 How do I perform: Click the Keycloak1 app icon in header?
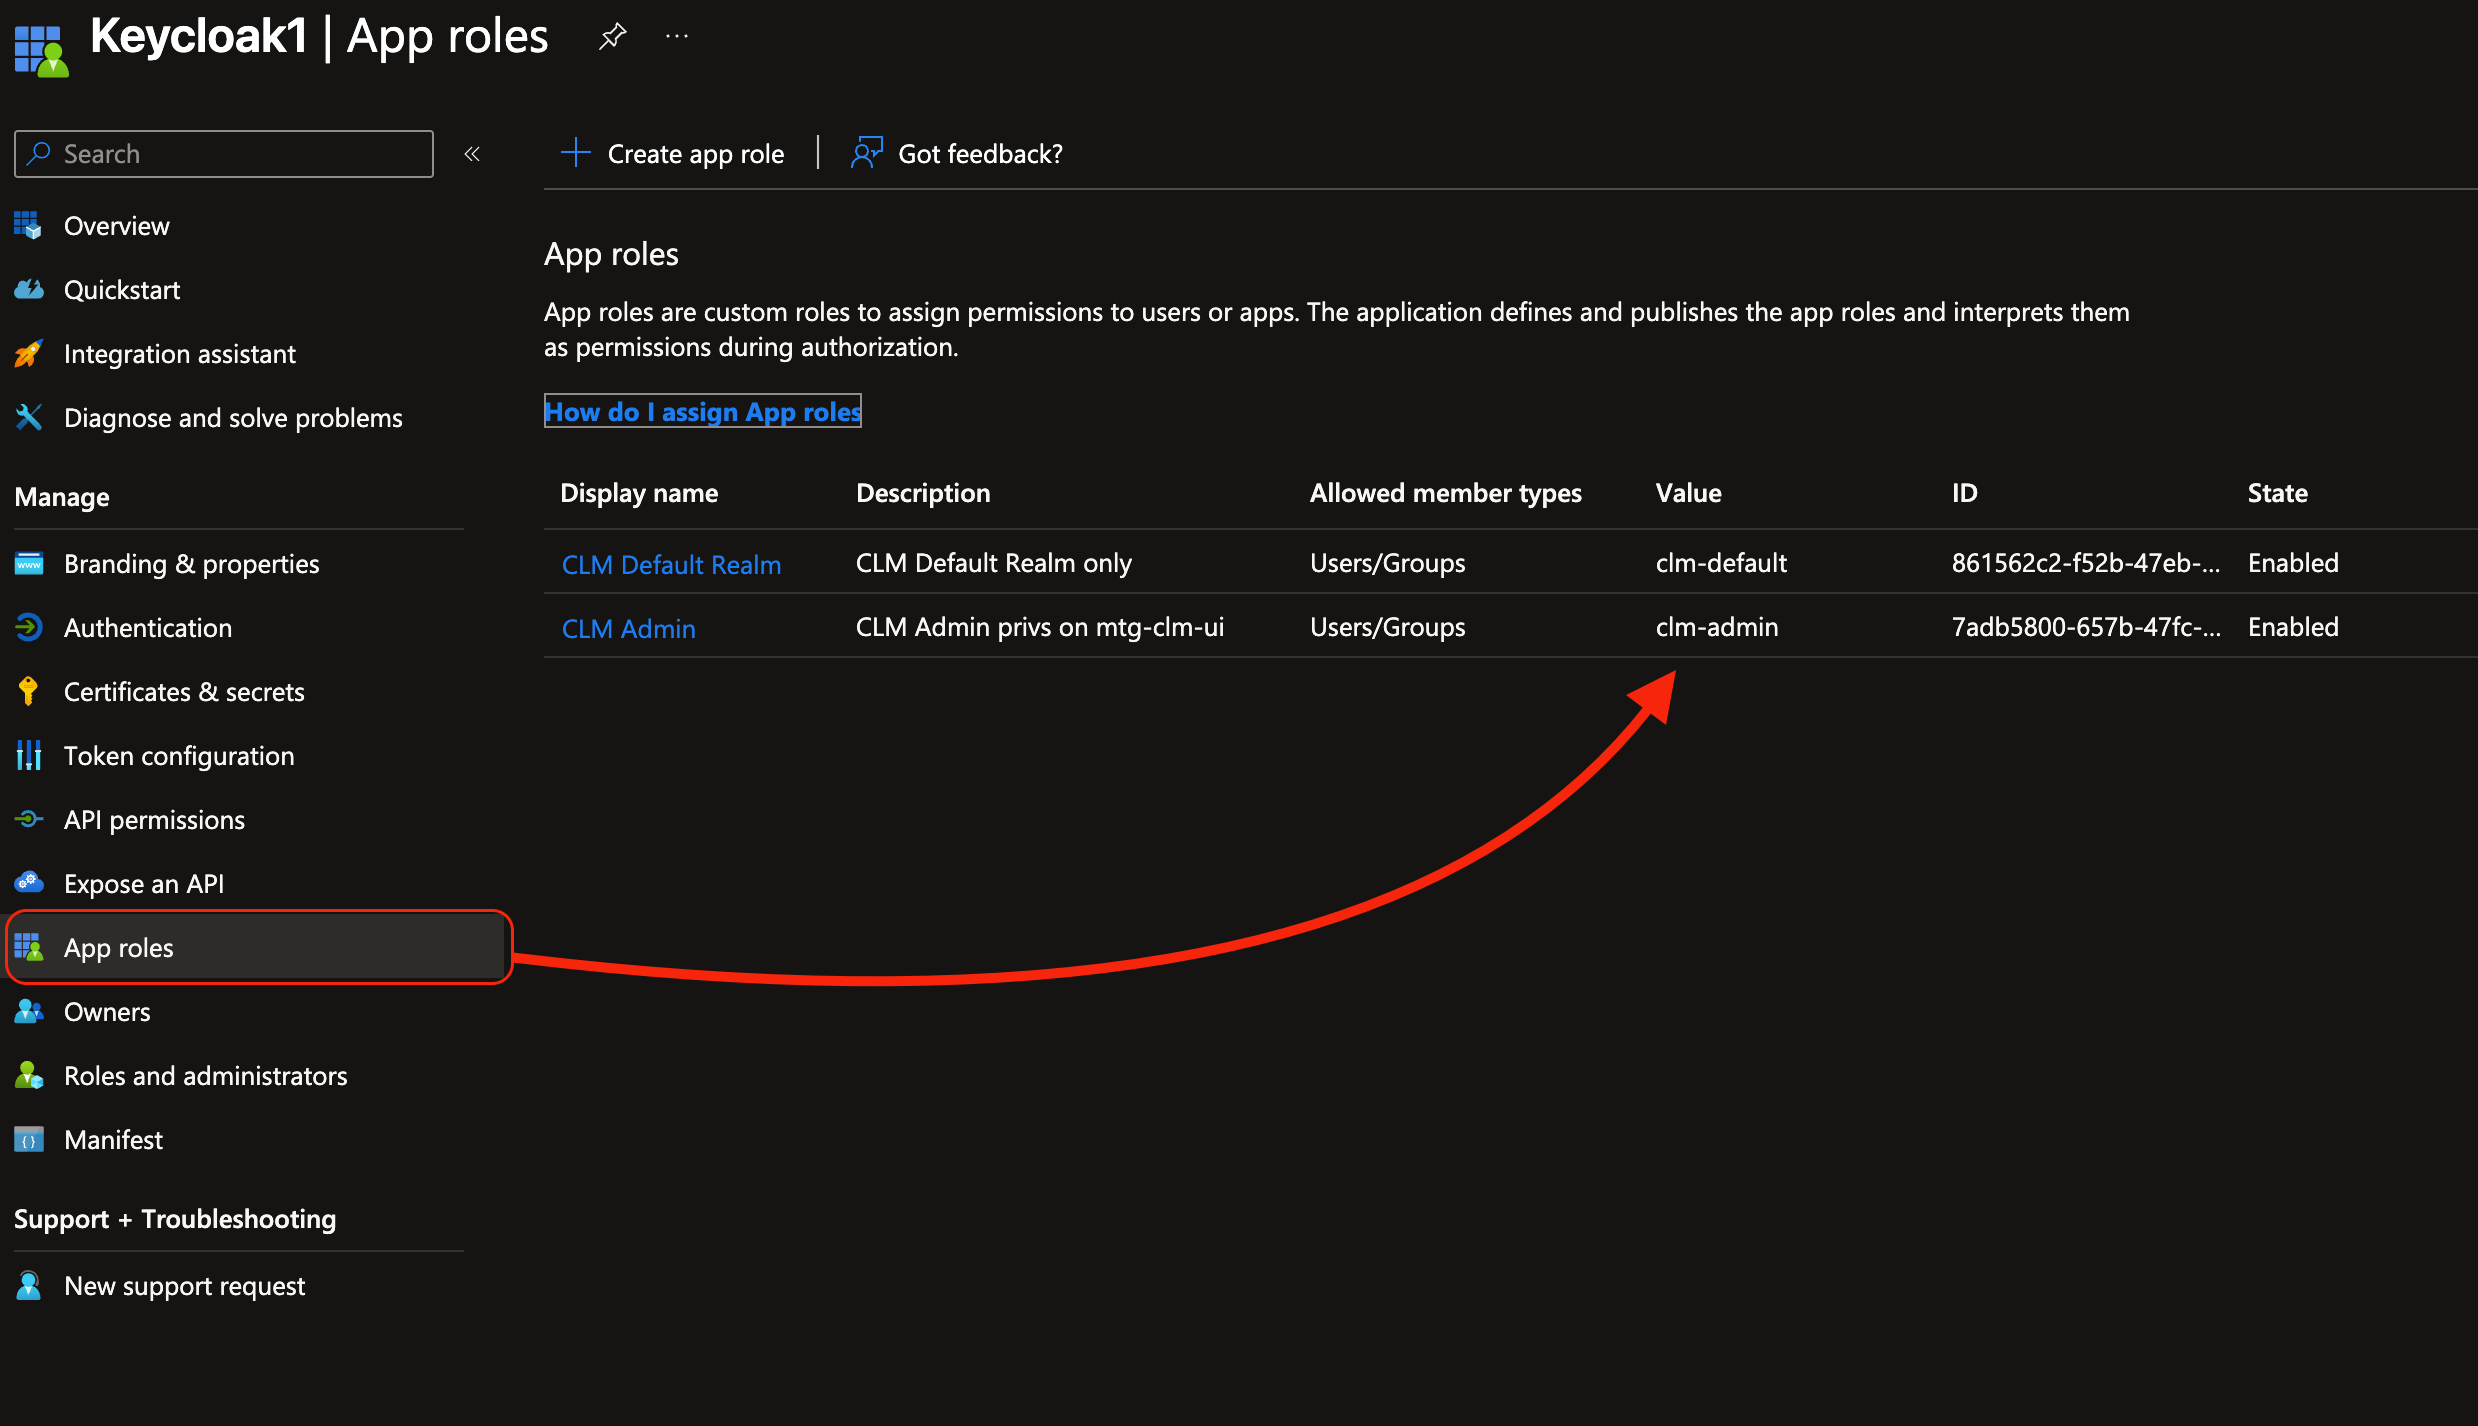(x=41, y=50)
